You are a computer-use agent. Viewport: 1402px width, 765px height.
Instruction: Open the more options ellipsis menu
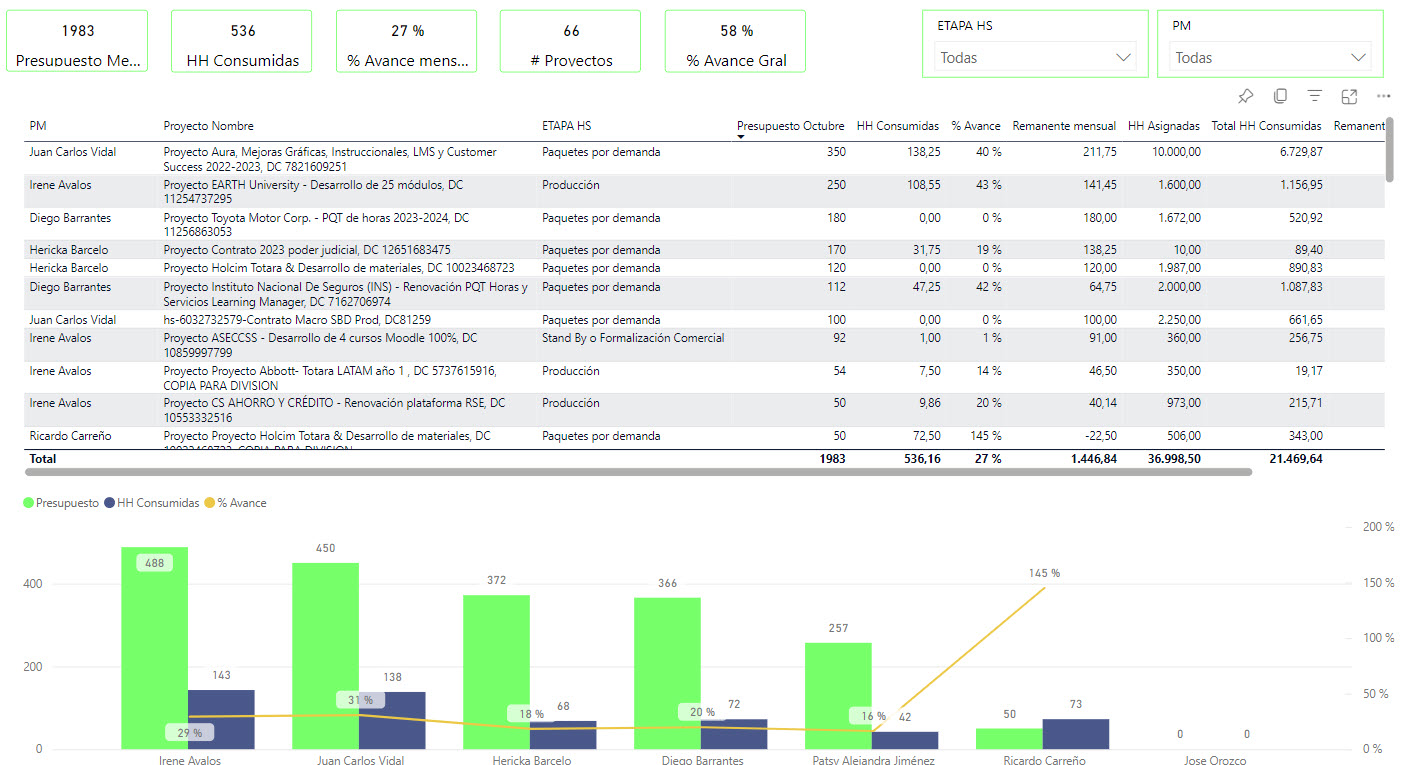click(x=1384, y=96)
